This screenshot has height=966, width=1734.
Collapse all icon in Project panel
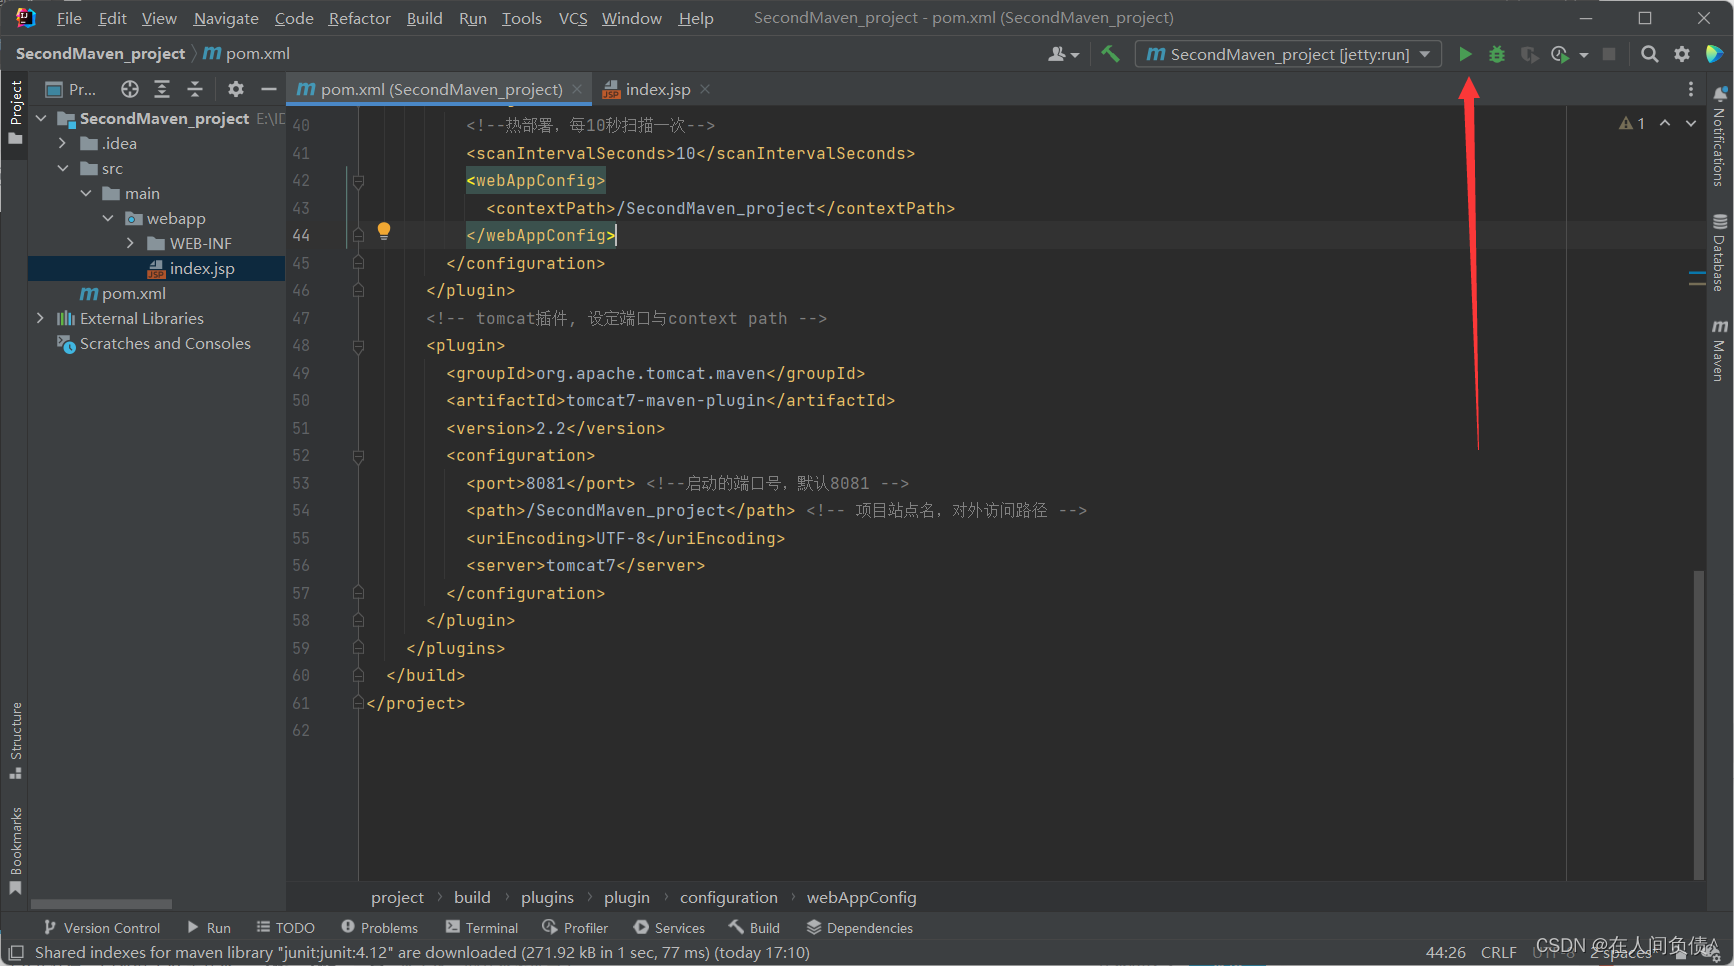point(195,89)
